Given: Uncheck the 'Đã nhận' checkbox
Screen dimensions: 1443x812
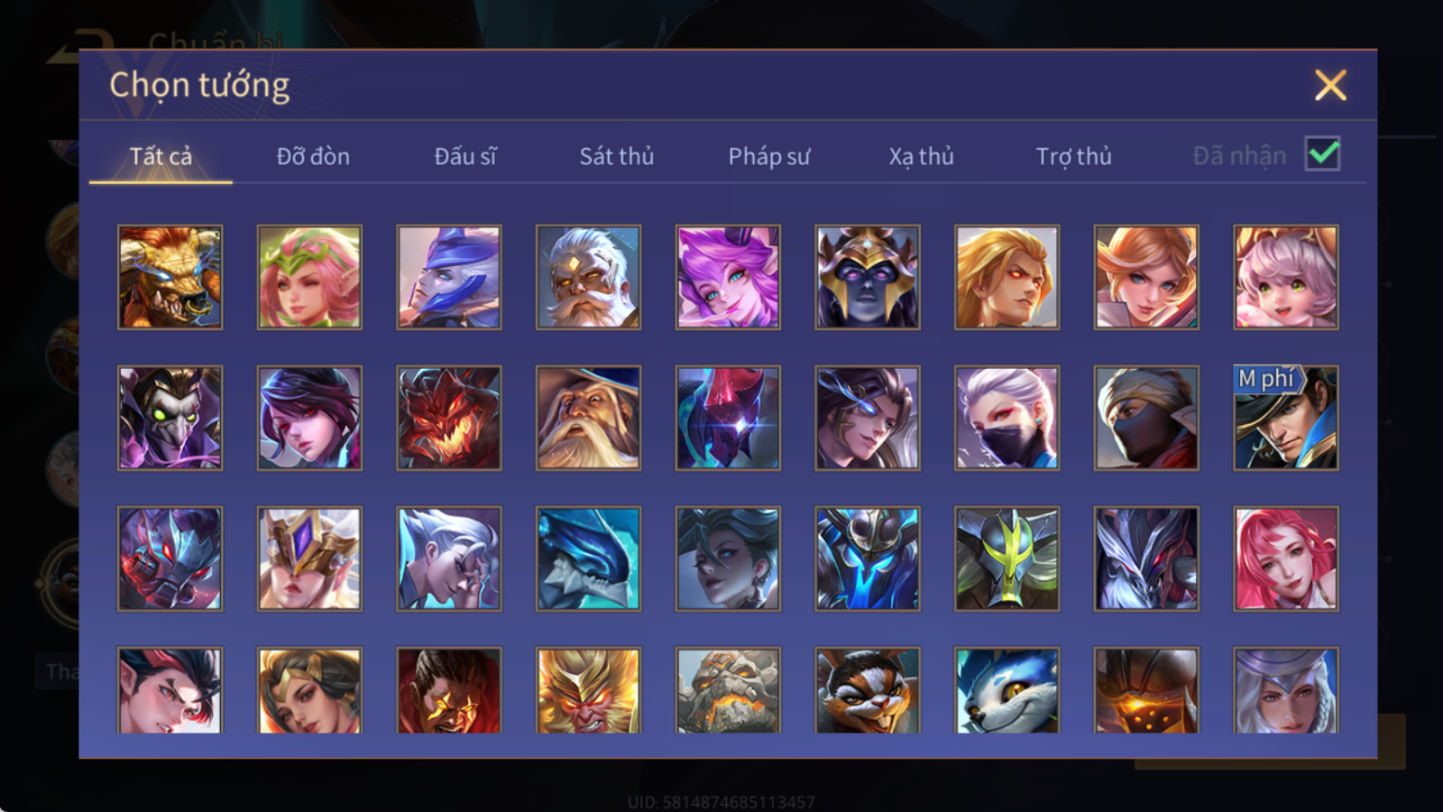Looking at the screenshot, I should pos(1323,154).
